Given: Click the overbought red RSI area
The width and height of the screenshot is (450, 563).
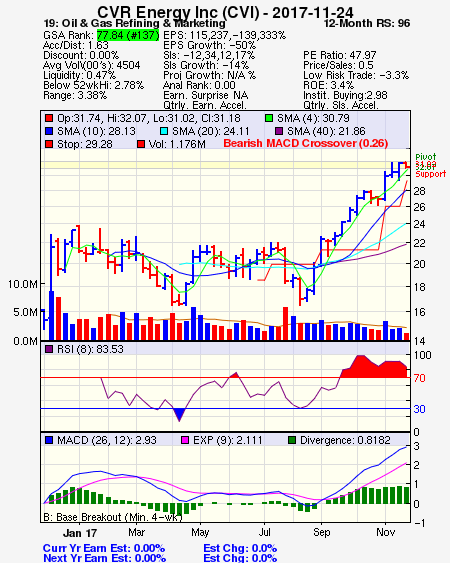Looking at the screenshot, I should (x=374, y=369).
